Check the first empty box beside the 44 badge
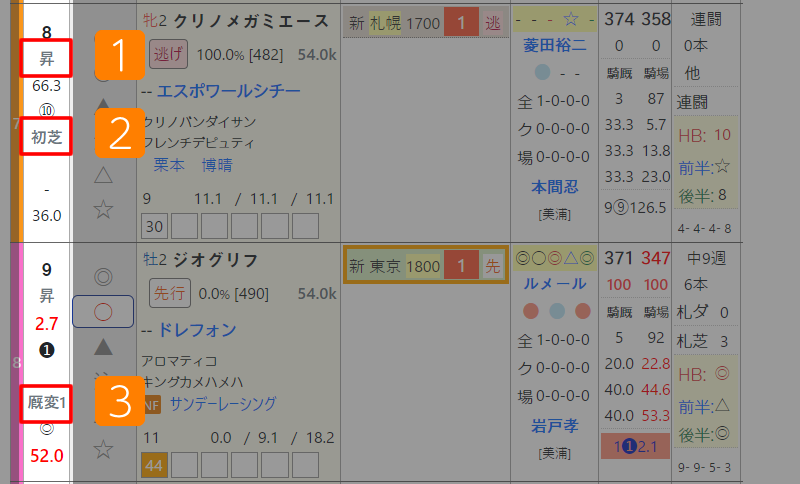This screenshot has width=800, height=484. (x=185, y=464)
